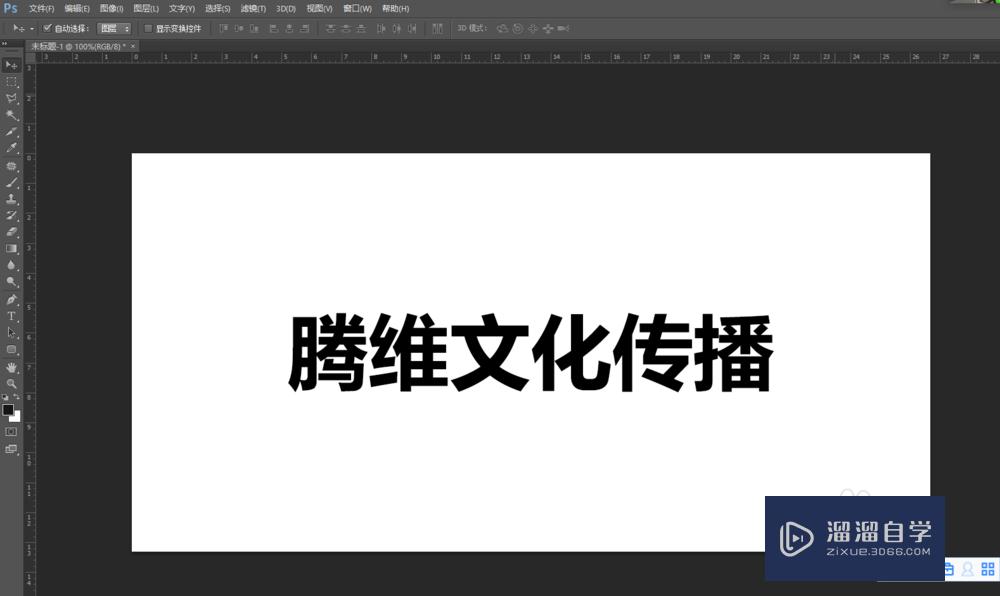
Task: Align vertical centers in options bar
Action: (x=239, y=29)
